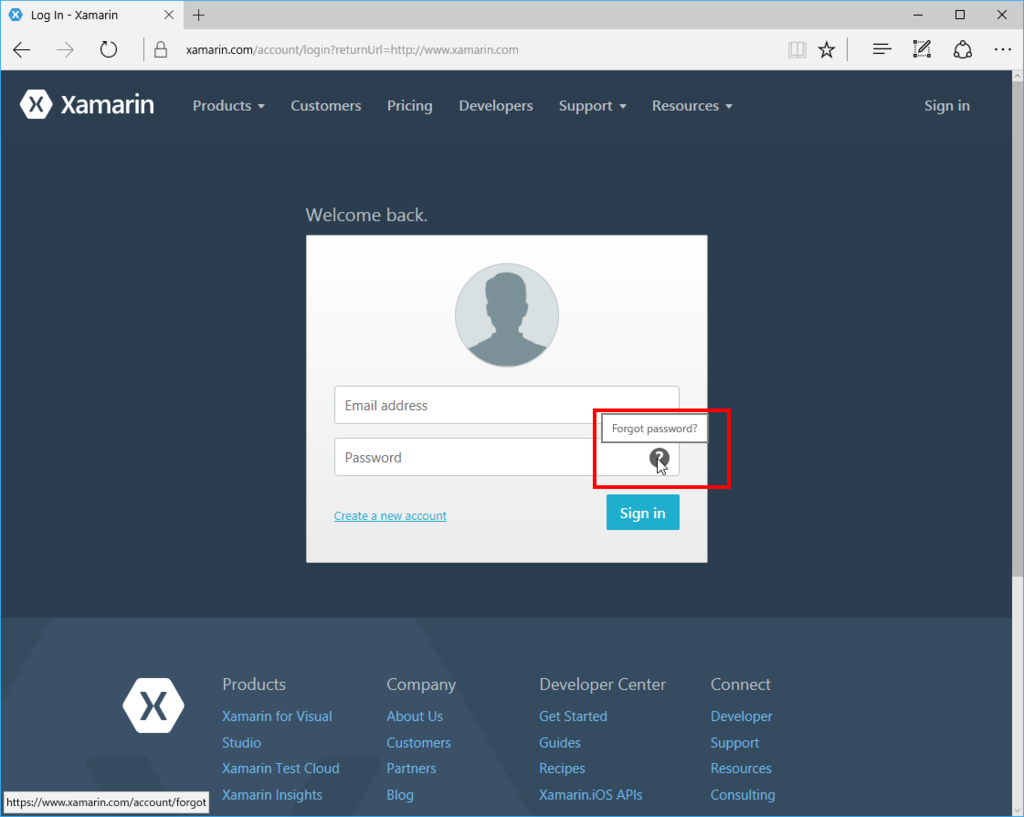Screen dimensions: 1024x817
Task: Maximize the Edge browser window
Action: pos(960,14)
